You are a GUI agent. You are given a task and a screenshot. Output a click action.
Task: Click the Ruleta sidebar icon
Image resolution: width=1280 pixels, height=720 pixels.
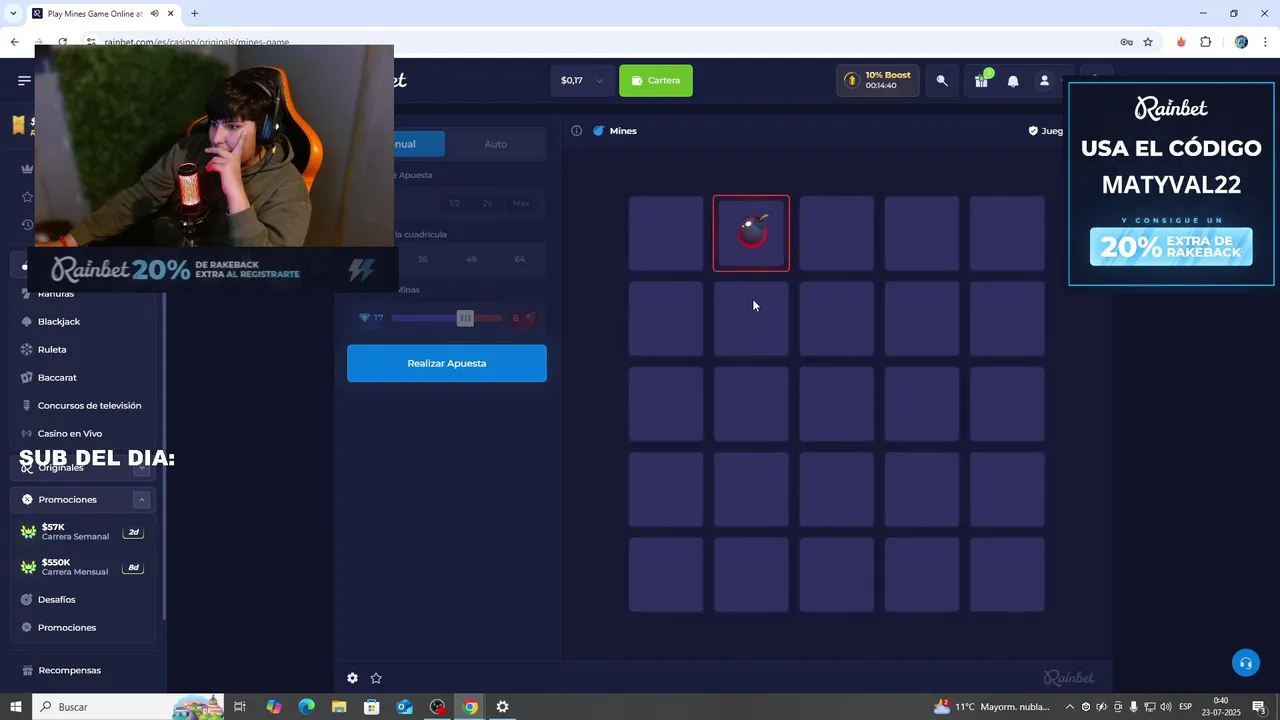27,350
